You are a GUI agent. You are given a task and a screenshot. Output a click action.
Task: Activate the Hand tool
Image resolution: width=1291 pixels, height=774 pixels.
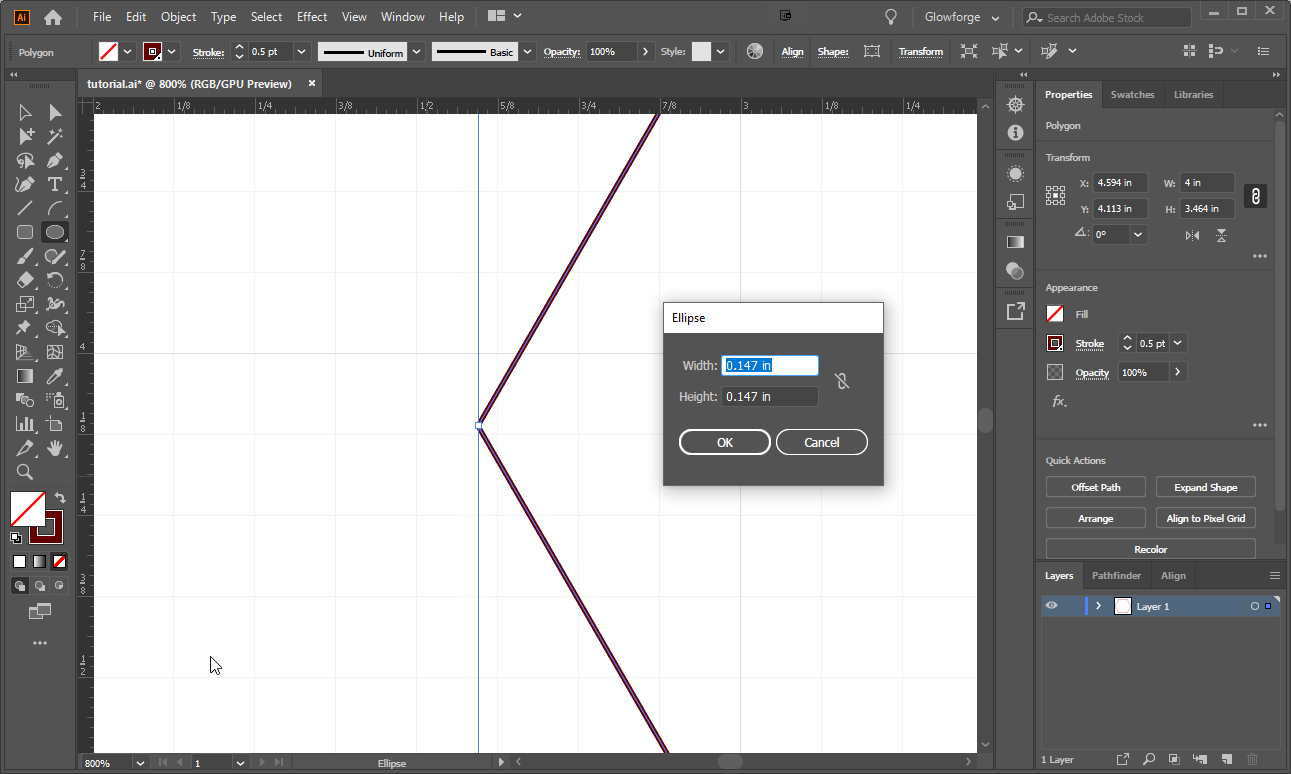coord(55,448)
